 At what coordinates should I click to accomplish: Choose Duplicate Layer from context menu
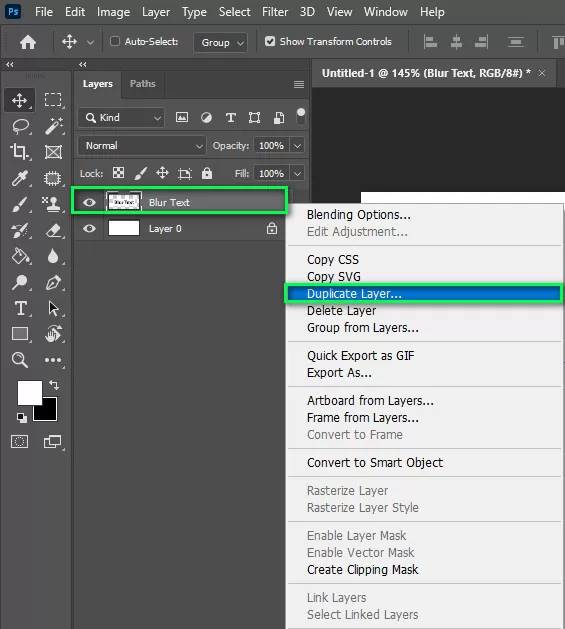423,294
